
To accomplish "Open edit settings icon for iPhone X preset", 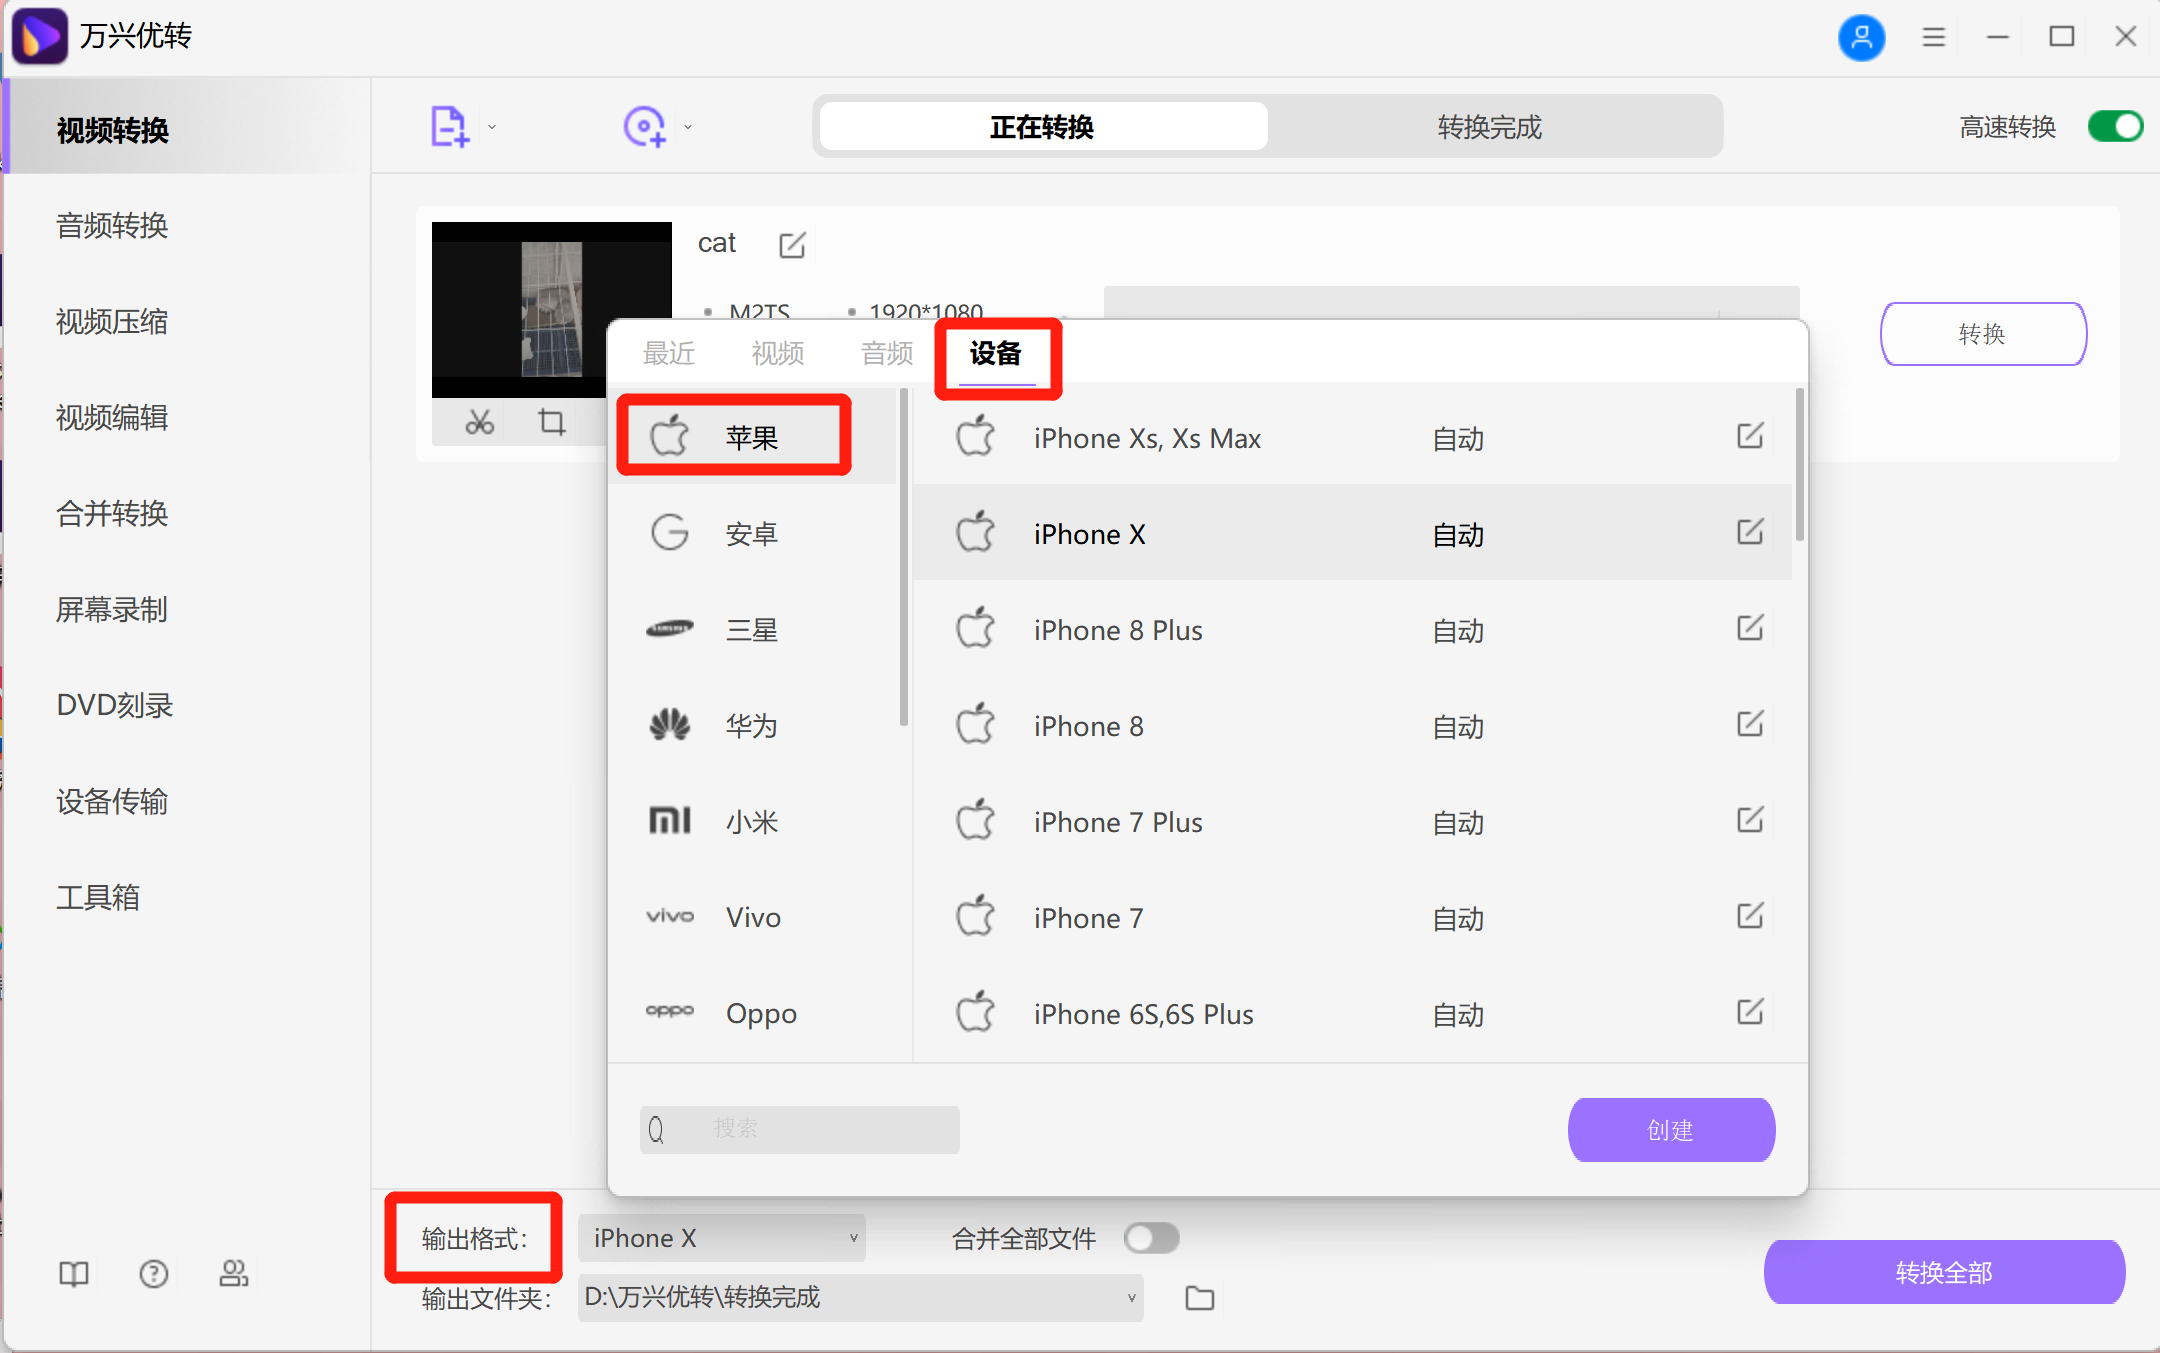I will 1749,533.
